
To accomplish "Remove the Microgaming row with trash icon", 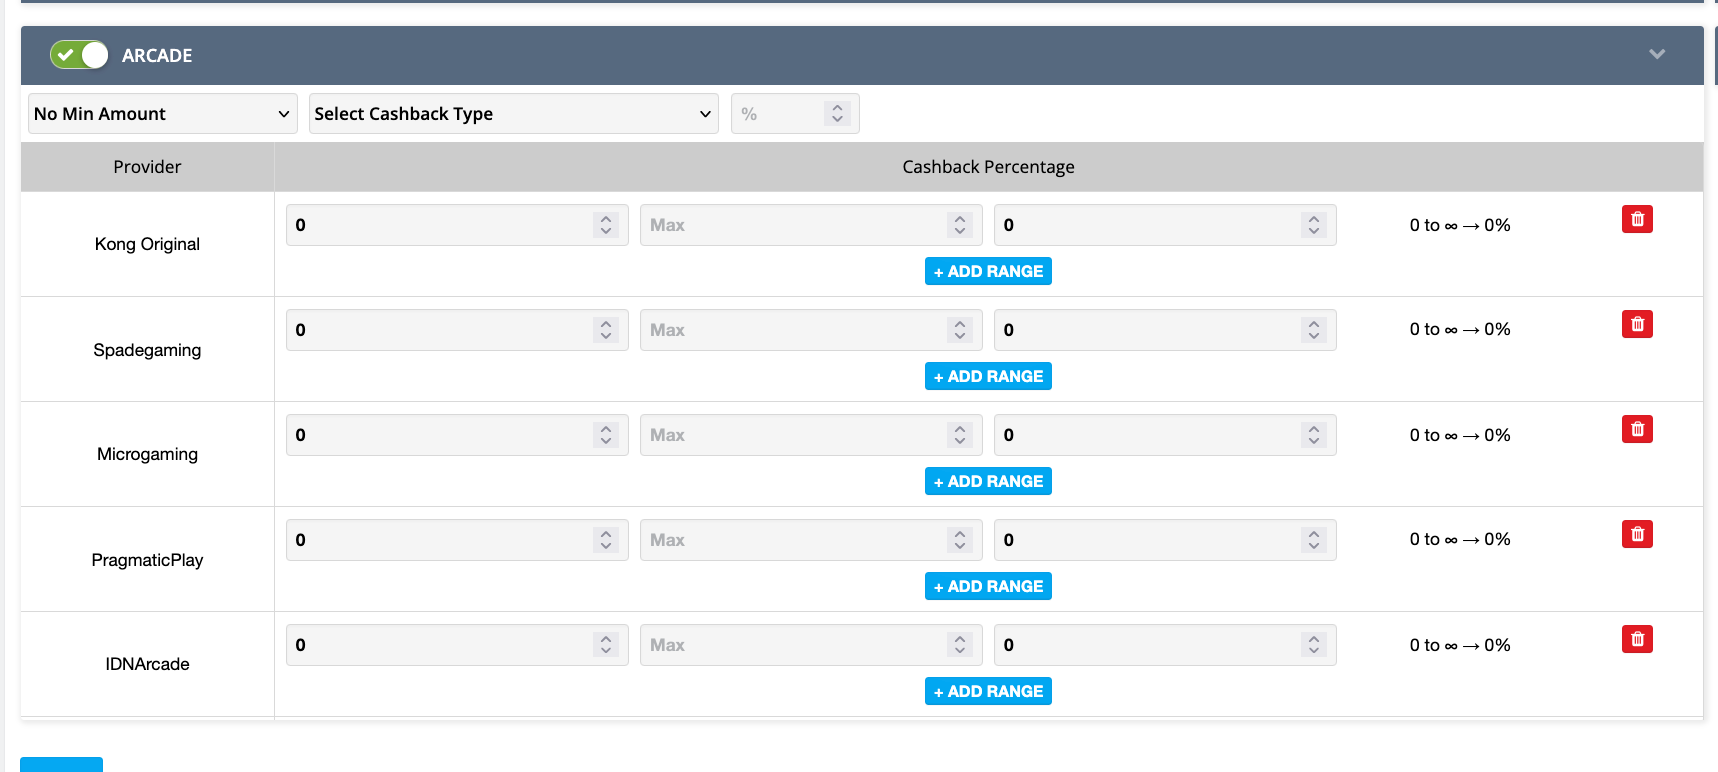I will 1637,429.
